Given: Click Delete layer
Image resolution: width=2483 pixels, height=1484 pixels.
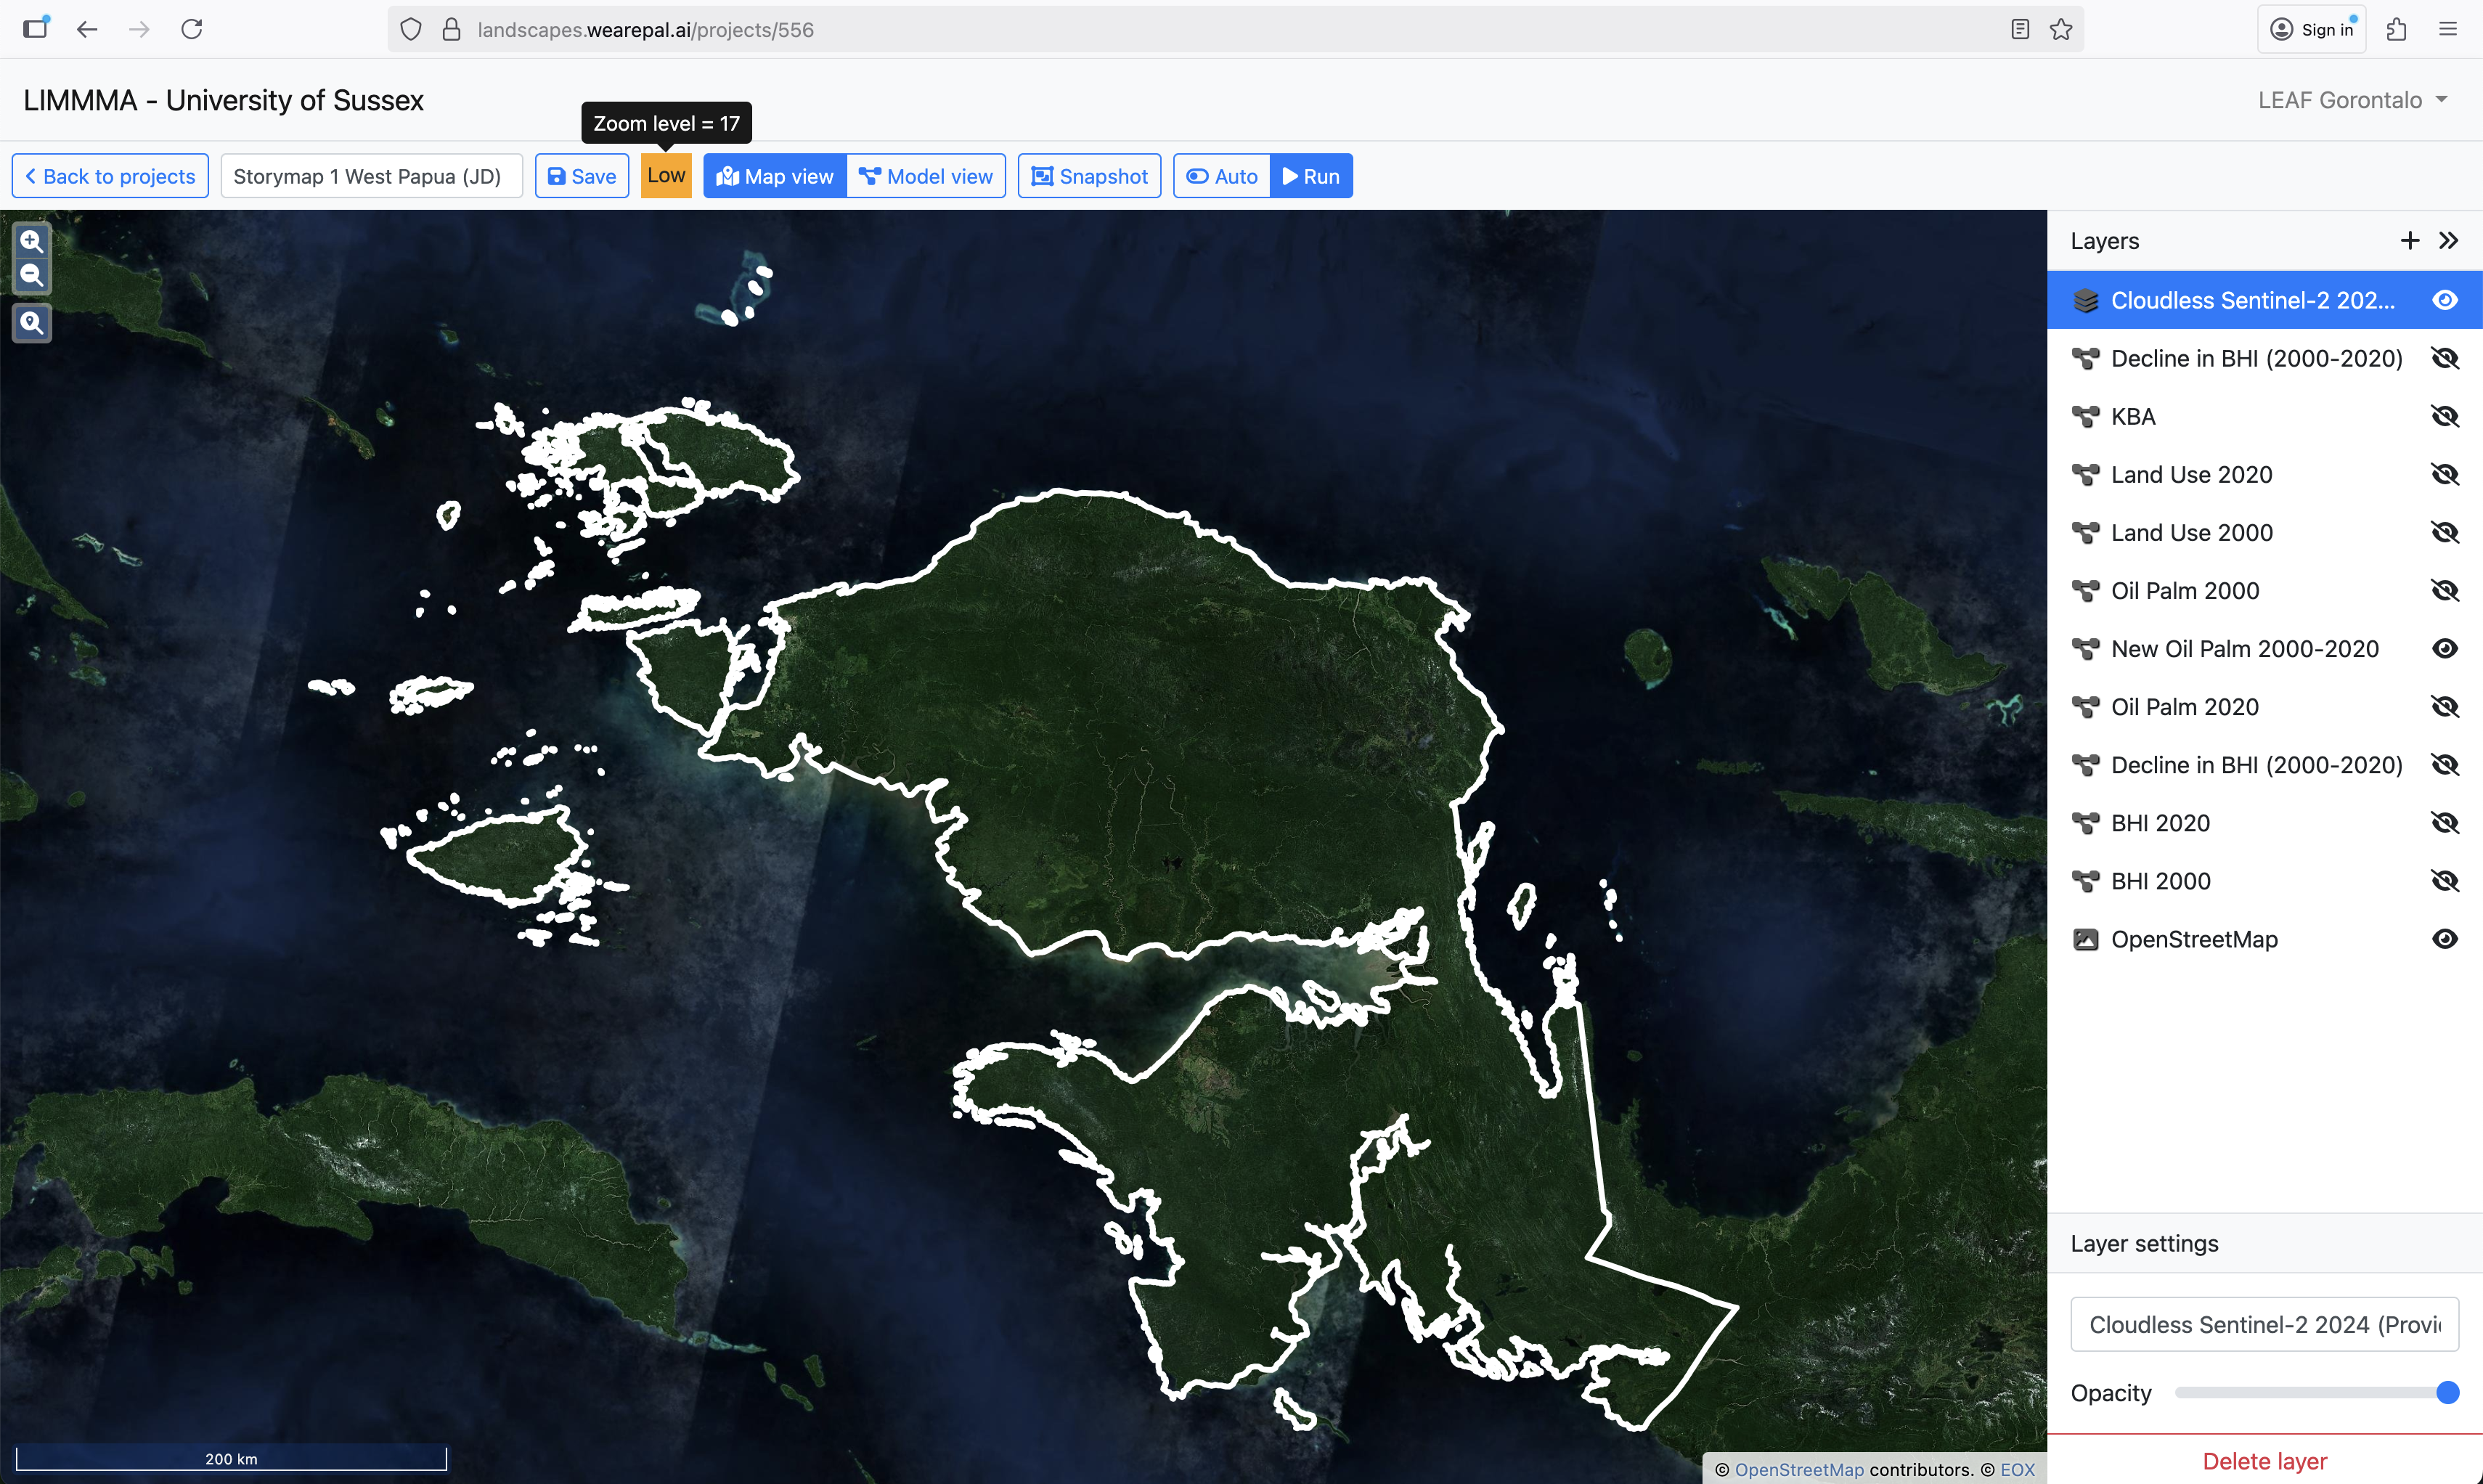Looking at the screenshot, I should pyautogui.click(x=2264, y=1461).
